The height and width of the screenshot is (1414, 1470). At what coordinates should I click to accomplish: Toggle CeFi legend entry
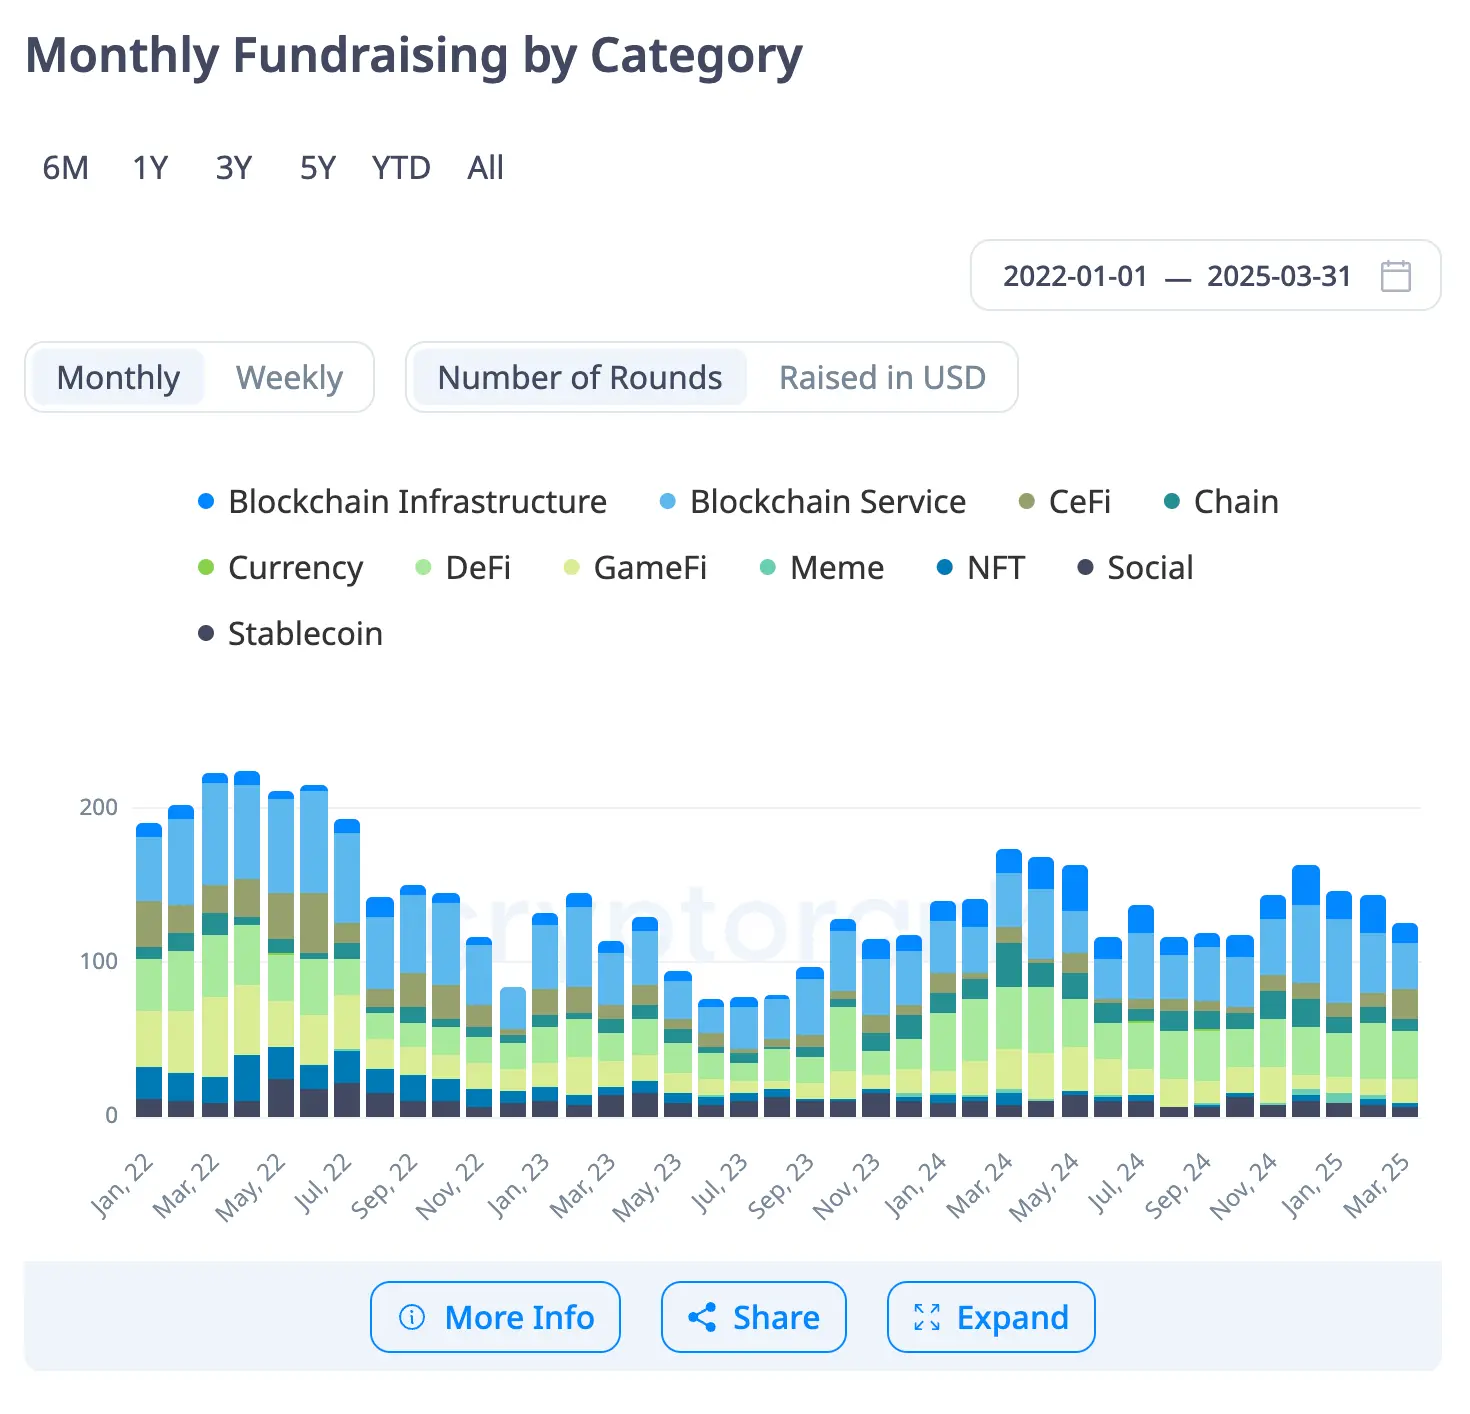[1064, 501]
